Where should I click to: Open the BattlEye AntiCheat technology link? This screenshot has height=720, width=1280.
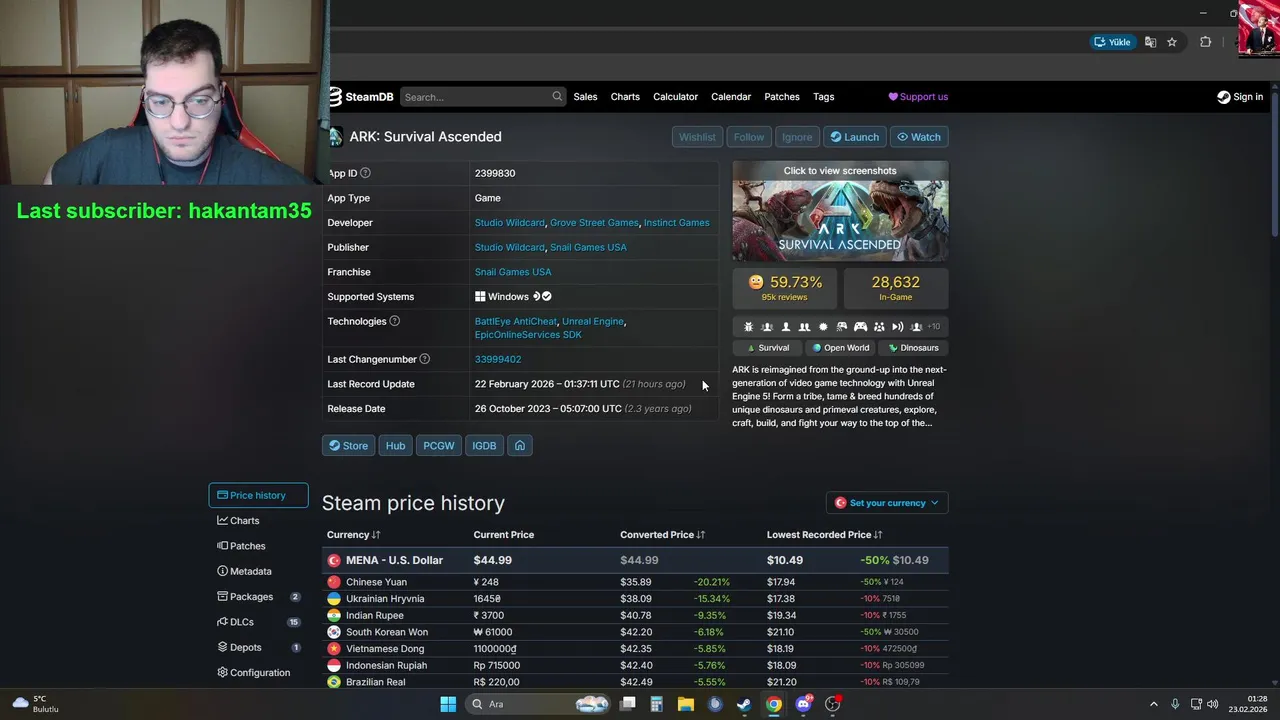(516, 322)
